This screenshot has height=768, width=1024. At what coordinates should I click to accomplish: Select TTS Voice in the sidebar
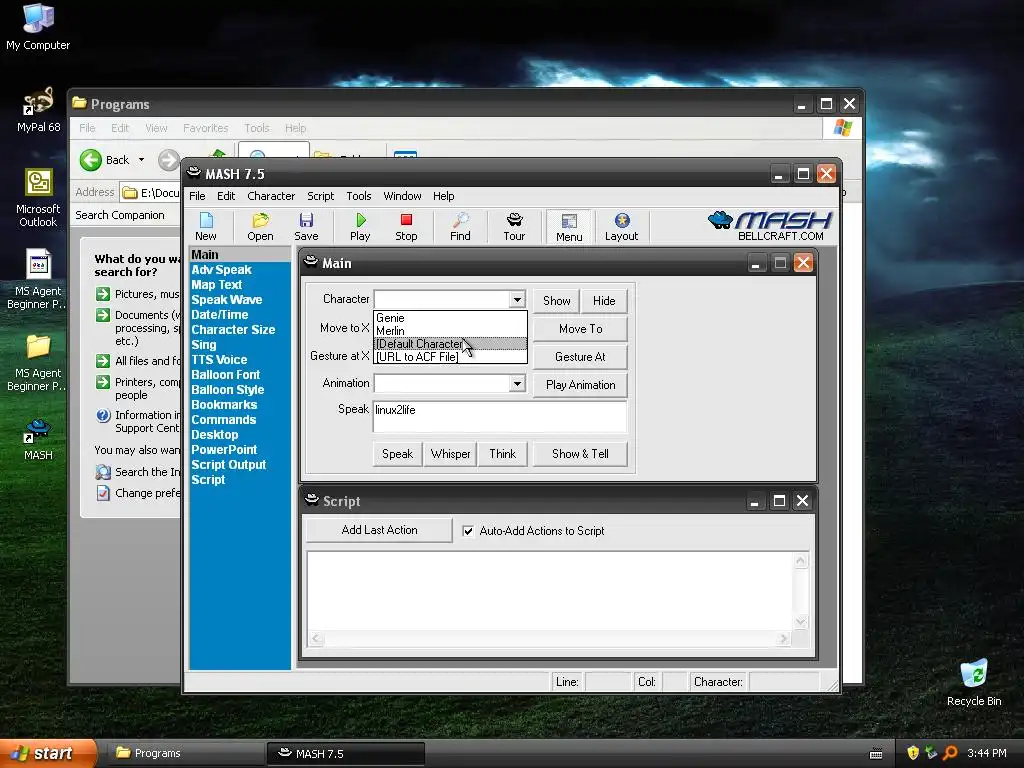(219, 360)
